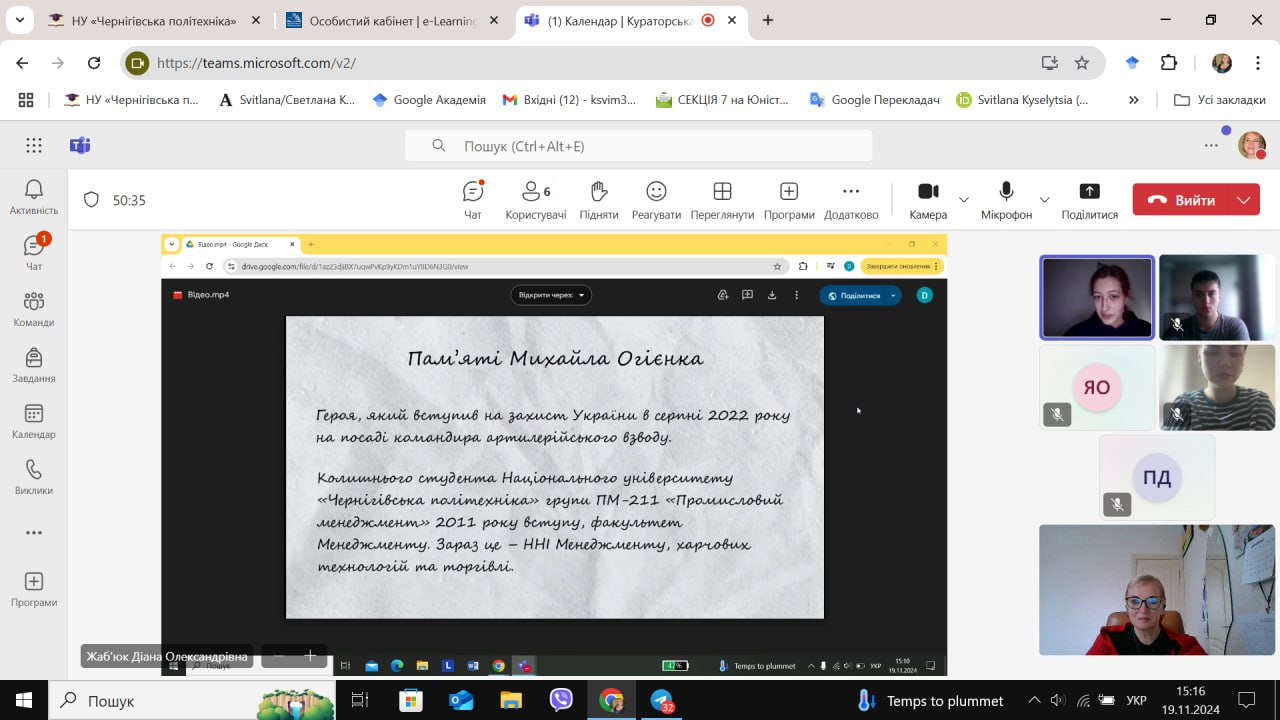Click the red Вийти leave button

pyautogui.click(x=1181, y=200)
